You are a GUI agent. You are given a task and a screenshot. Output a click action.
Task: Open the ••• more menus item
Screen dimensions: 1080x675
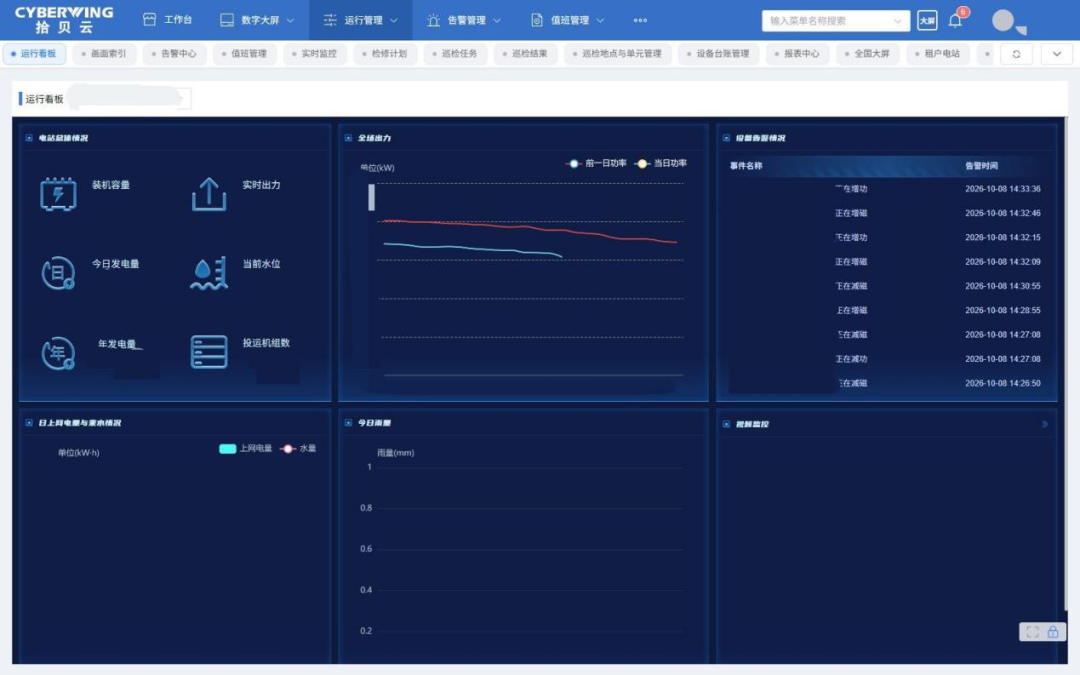click(640, 20)
